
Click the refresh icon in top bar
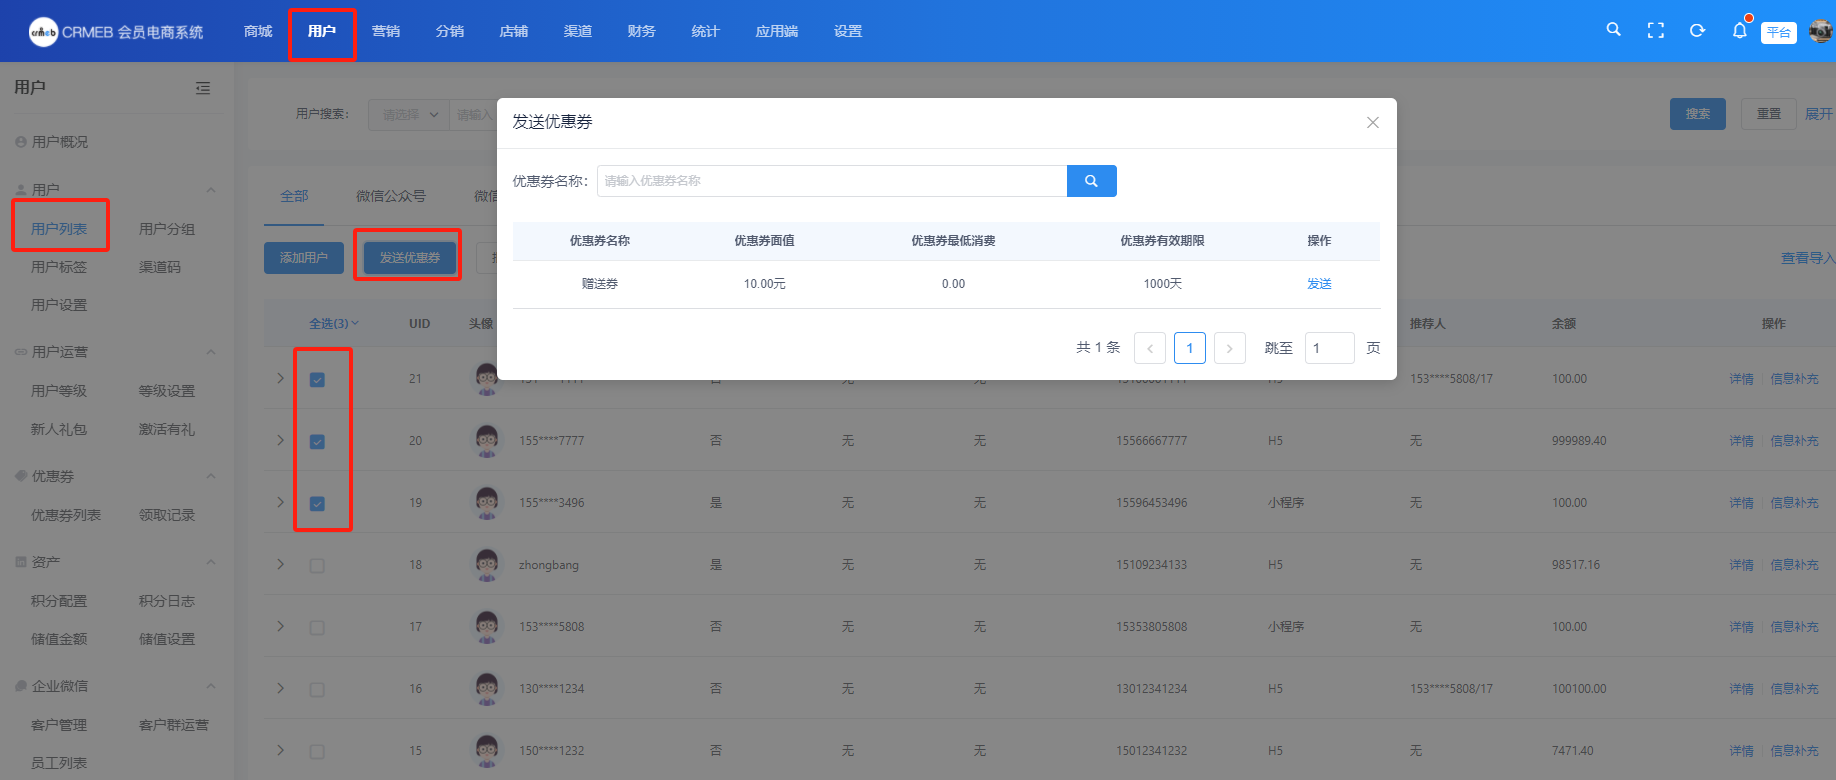[1697, 31]
